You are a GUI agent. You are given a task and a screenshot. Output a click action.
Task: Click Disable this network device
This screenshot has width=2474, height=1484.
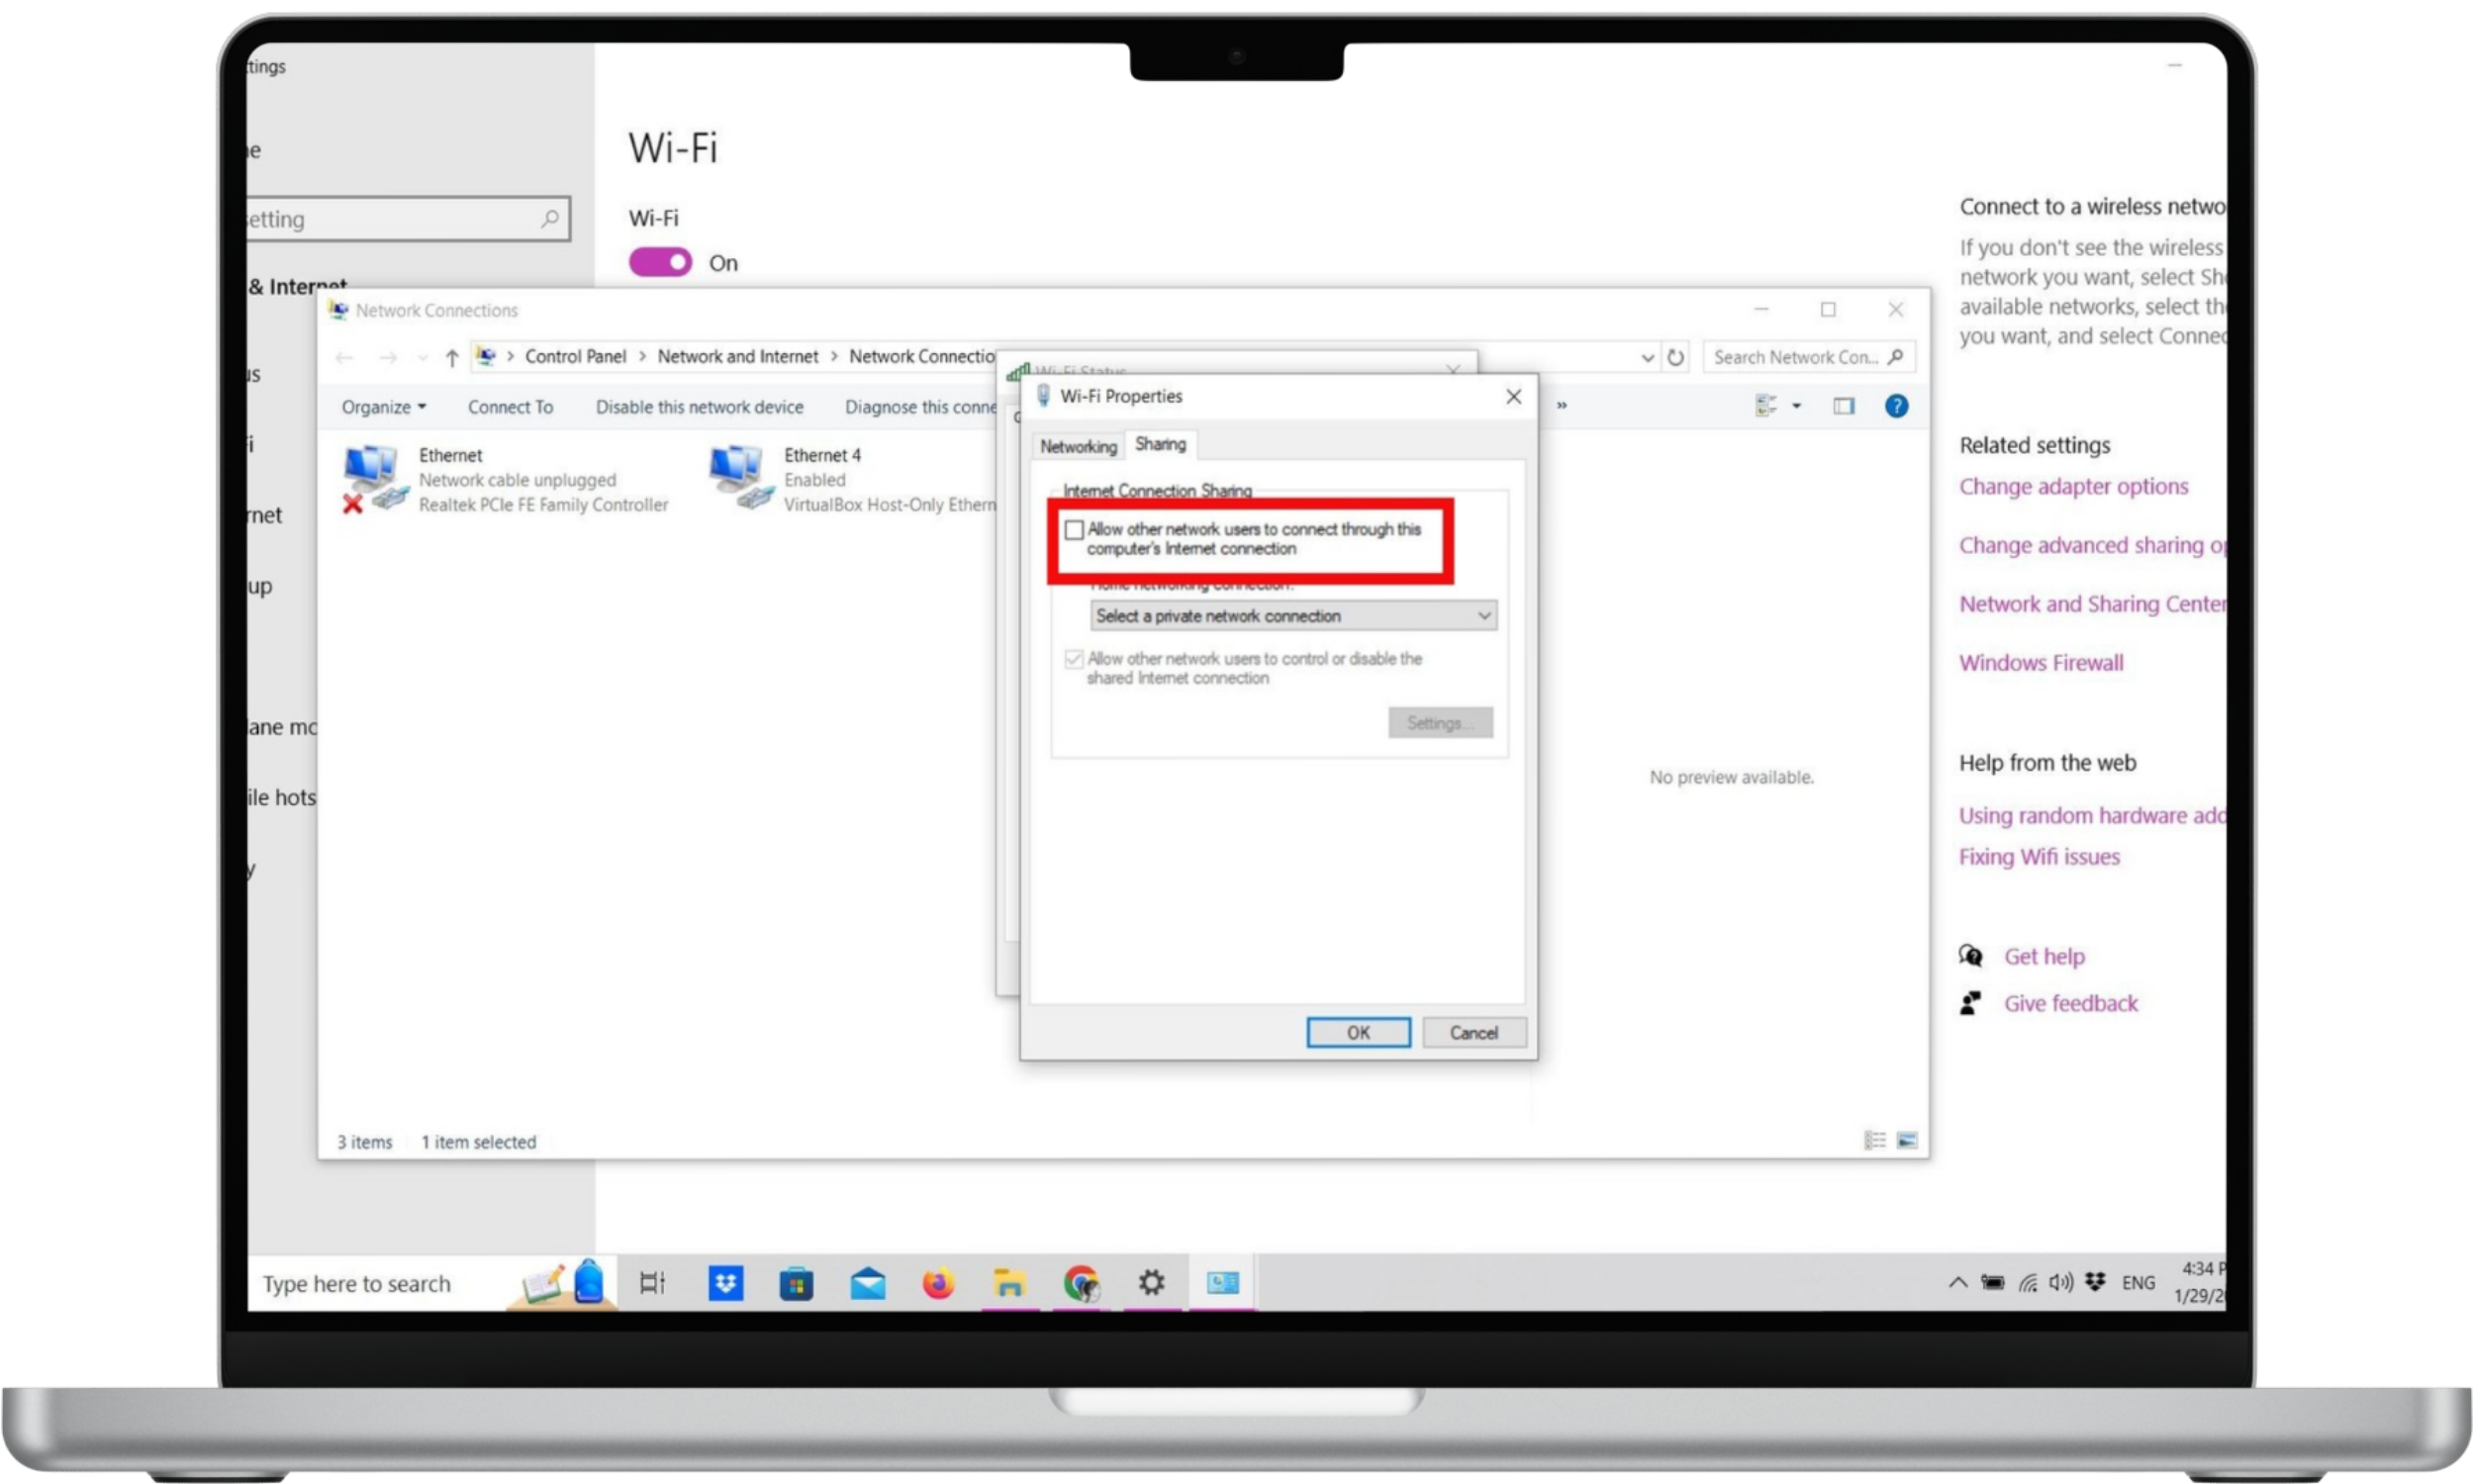699,407
